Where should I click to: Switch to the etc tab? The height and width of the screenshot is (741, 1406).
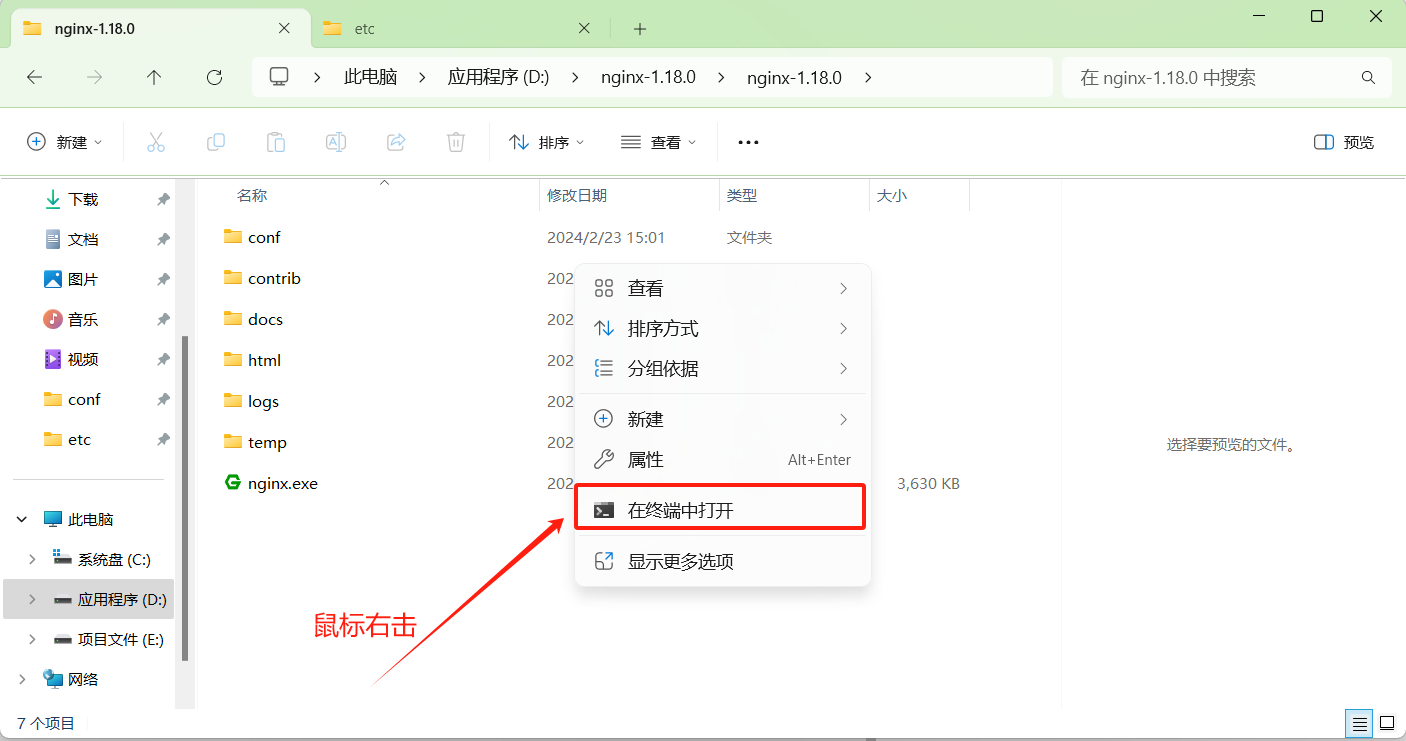[461, 29]
